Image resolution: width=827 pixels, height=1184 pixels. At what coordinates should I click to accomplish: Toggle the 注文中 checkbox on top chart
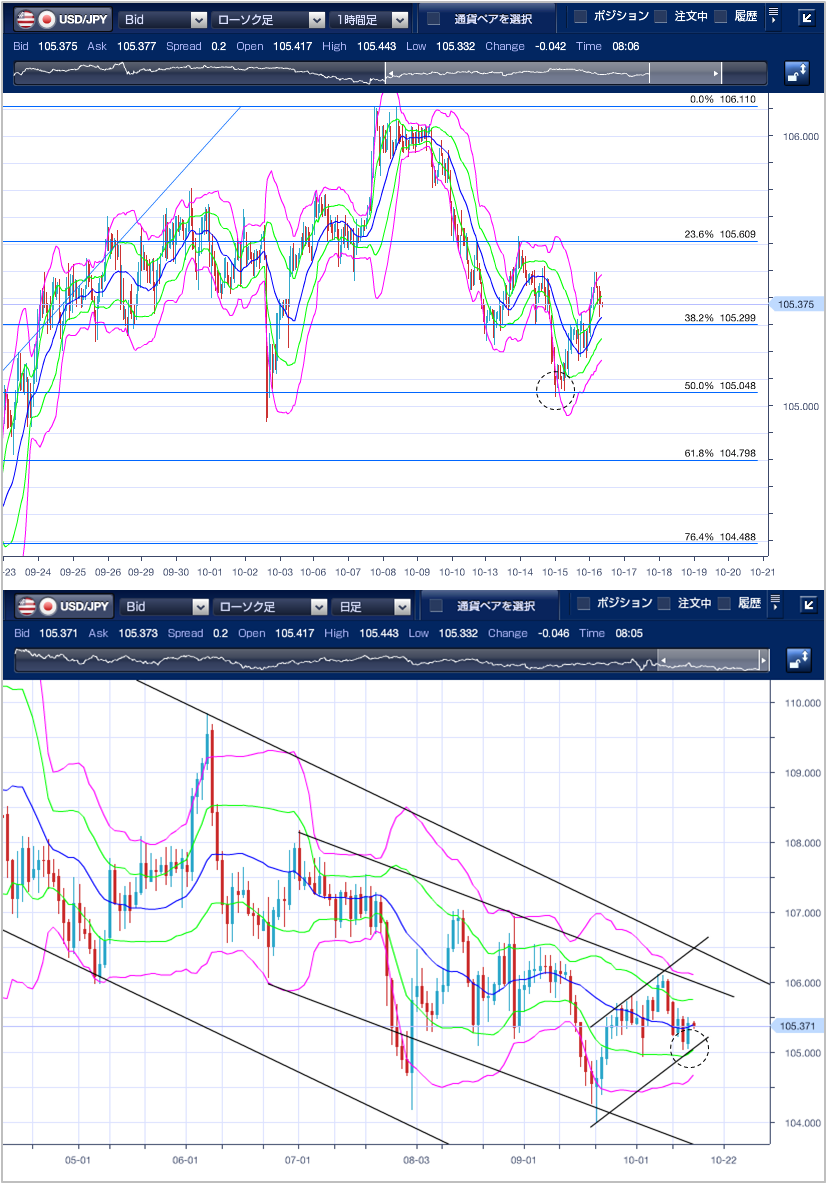pos(661,17)
